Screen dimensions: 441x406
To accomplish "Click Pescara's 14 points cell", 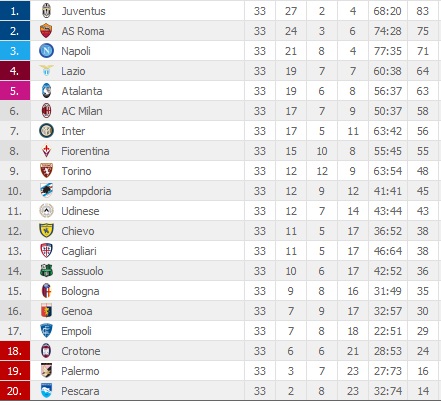I will coord(423,391).
